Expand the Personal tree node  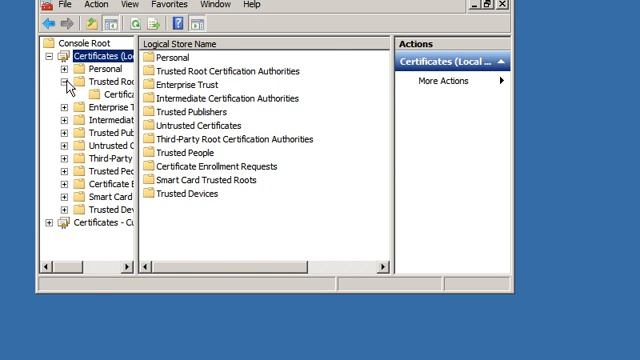click(x=64, y=69)
